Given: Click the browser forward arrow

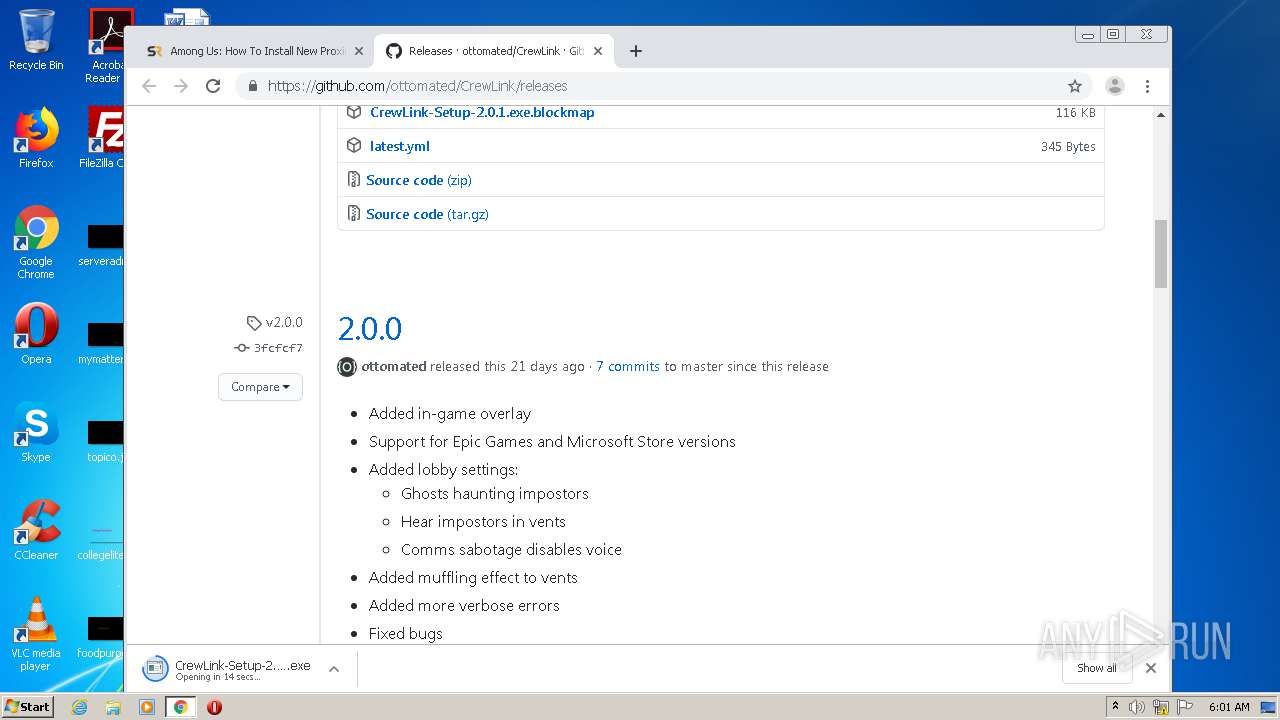Looking at the screenshot, I should (181, 86).
